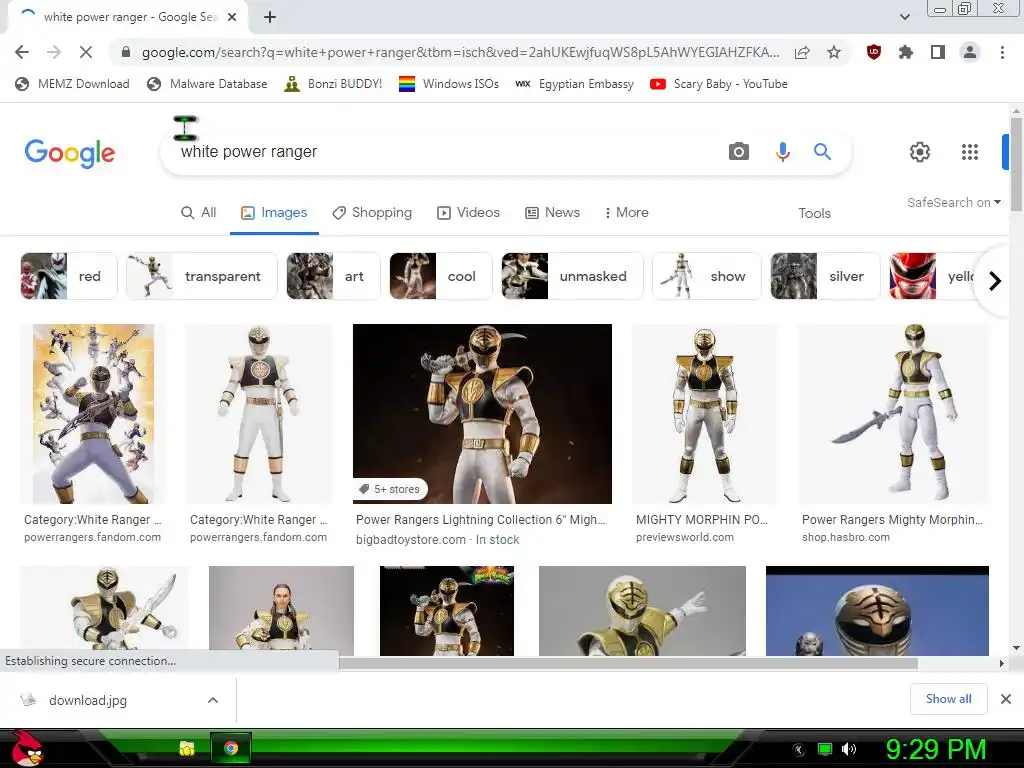Viewport: 1024px width, 768px height.
Task: Click the address bar URL
Action: pos(460,52)
